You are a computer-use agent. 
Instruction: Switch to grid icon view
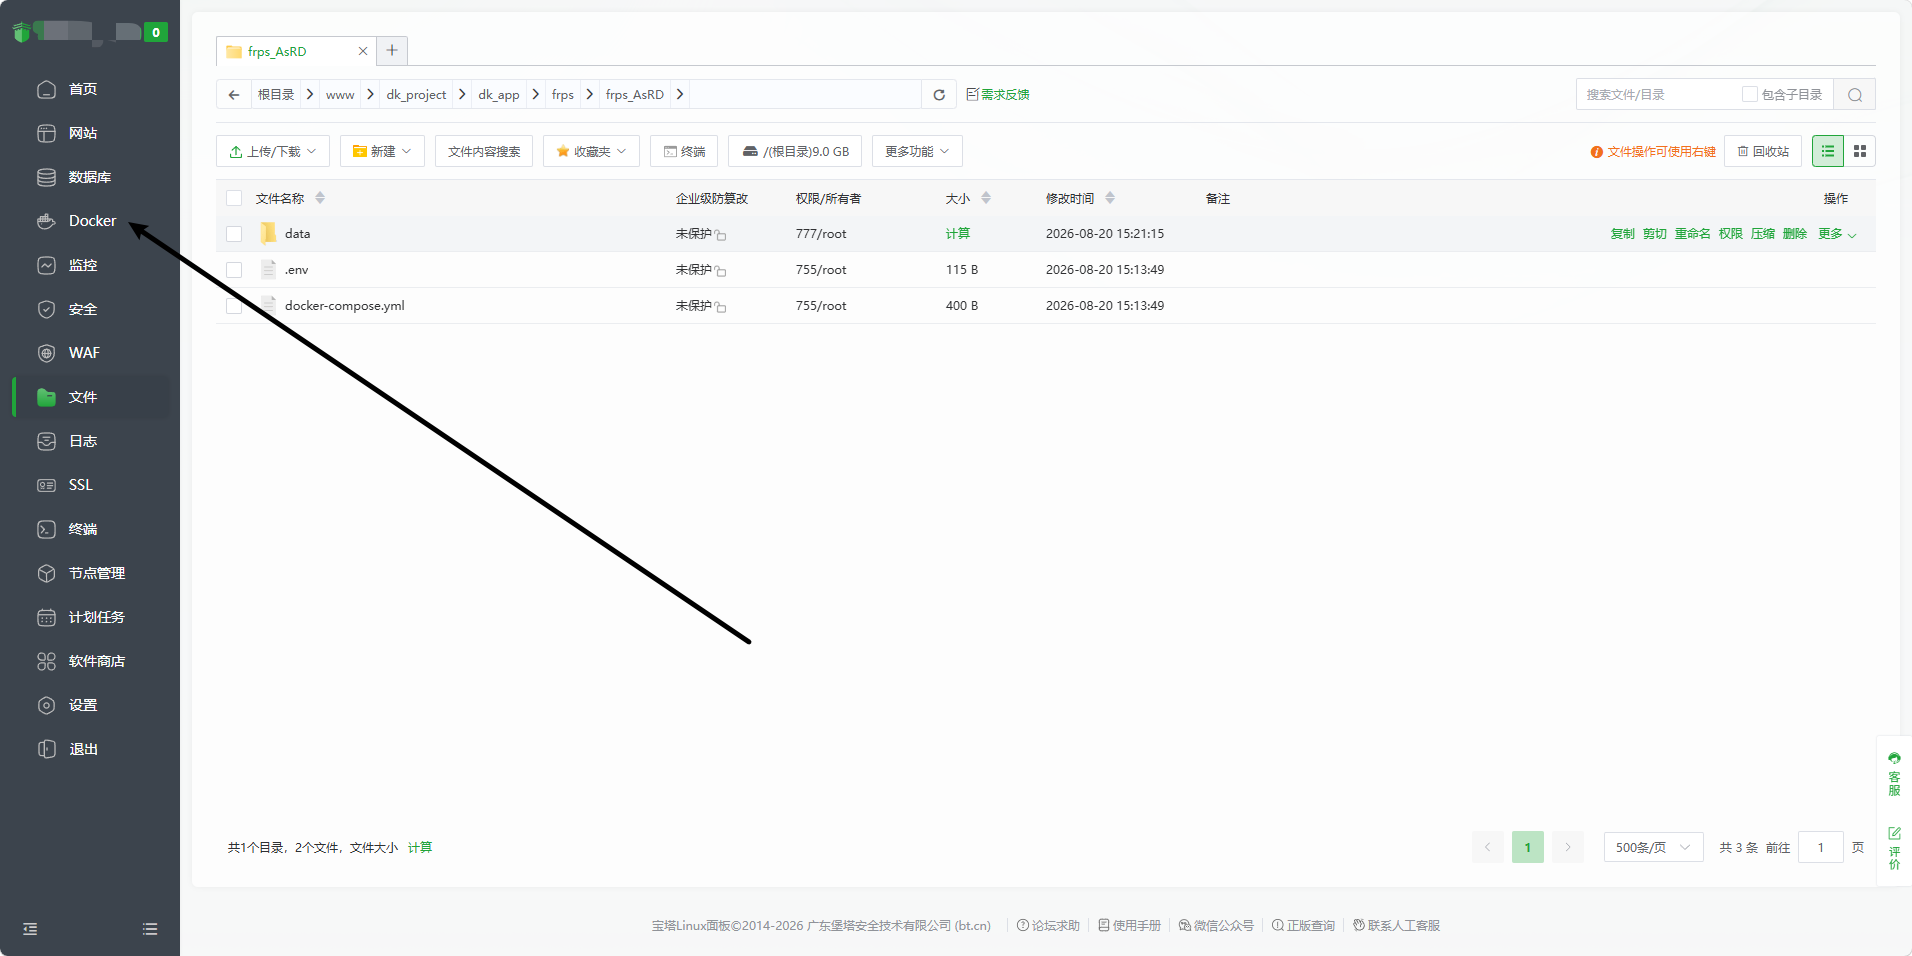click(x=1860, y=151)
